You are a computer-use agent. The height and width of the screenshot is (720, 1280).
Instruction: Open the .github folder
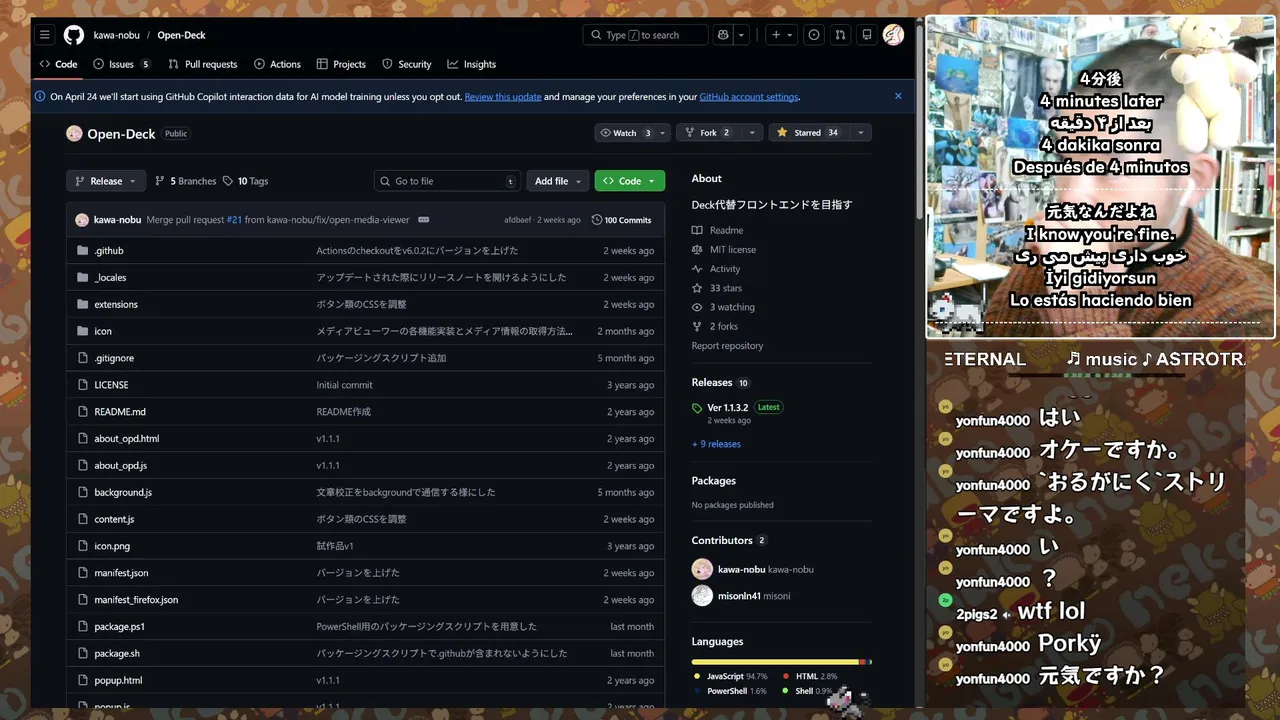(x=109, y=251)
